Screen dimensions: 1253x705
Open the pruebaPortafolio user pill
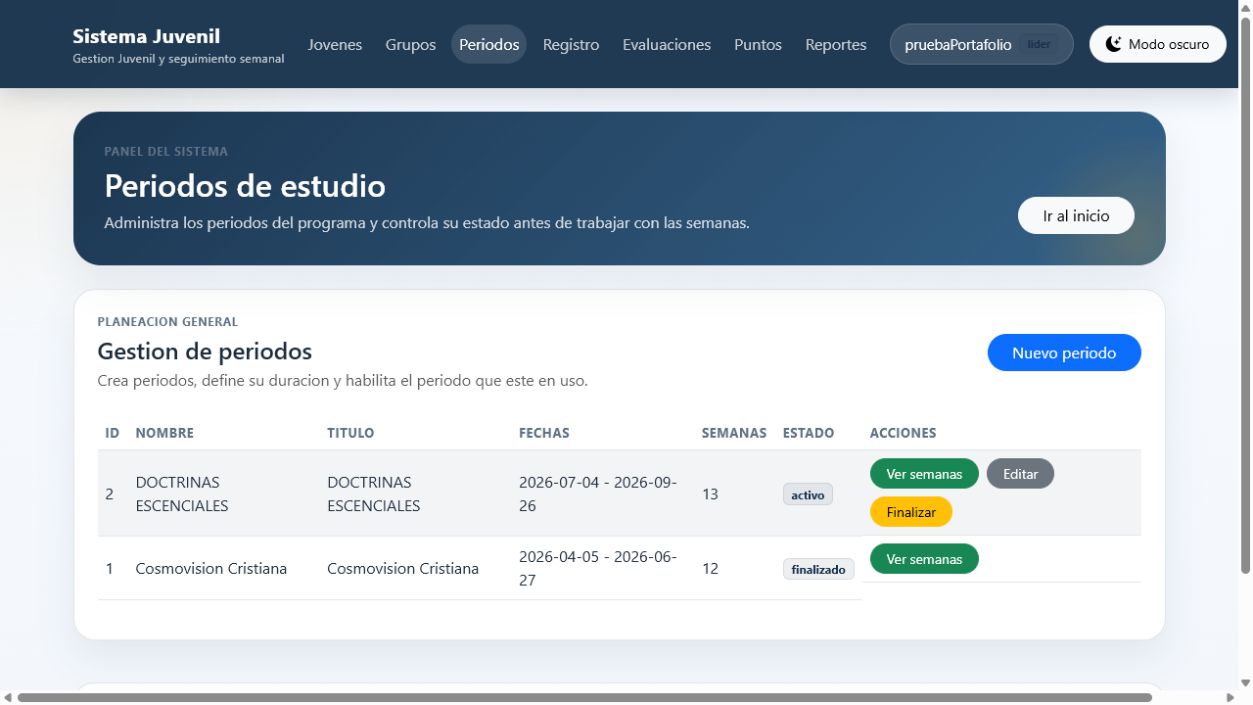tap(981, 44)
